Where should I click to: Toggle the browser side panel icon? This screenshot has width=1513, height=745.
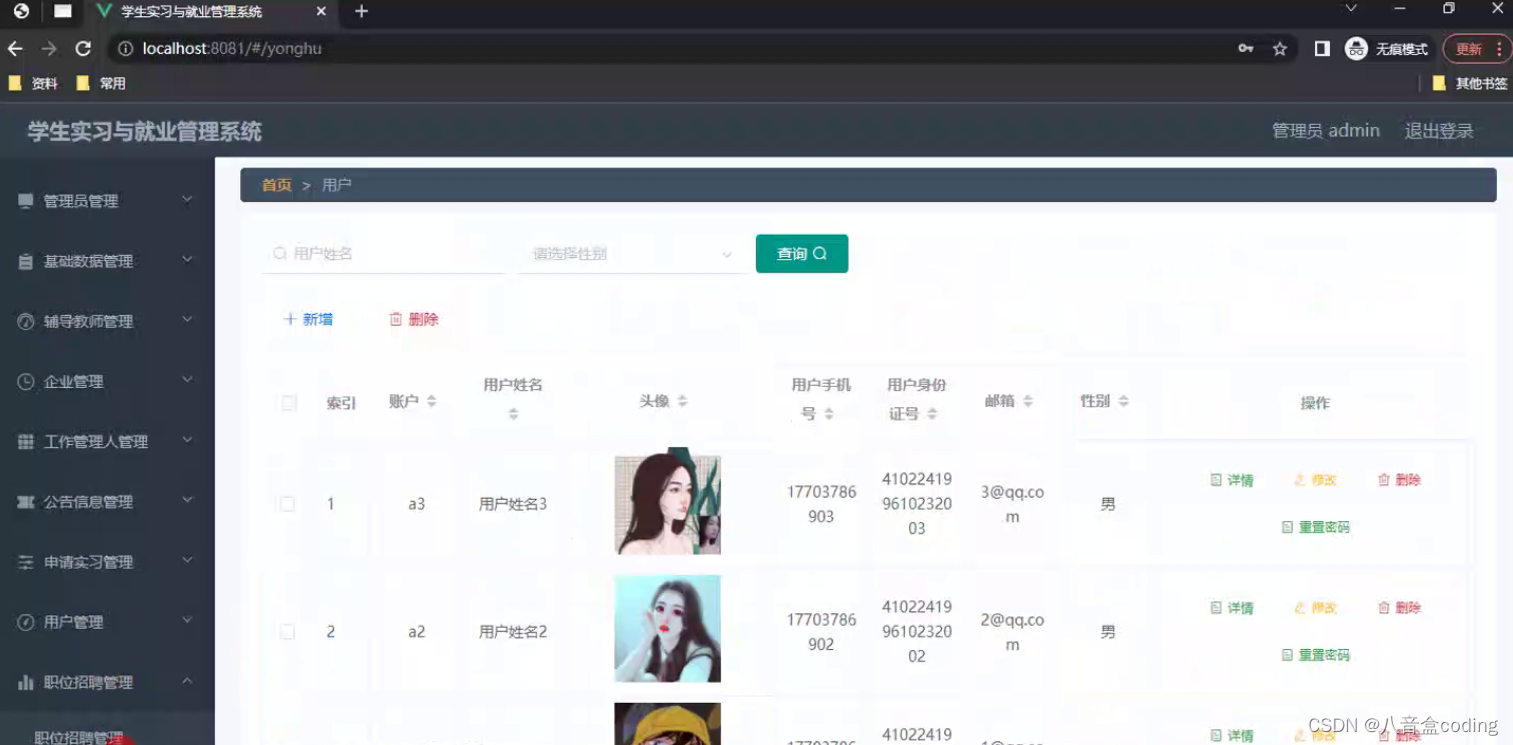1322,48
